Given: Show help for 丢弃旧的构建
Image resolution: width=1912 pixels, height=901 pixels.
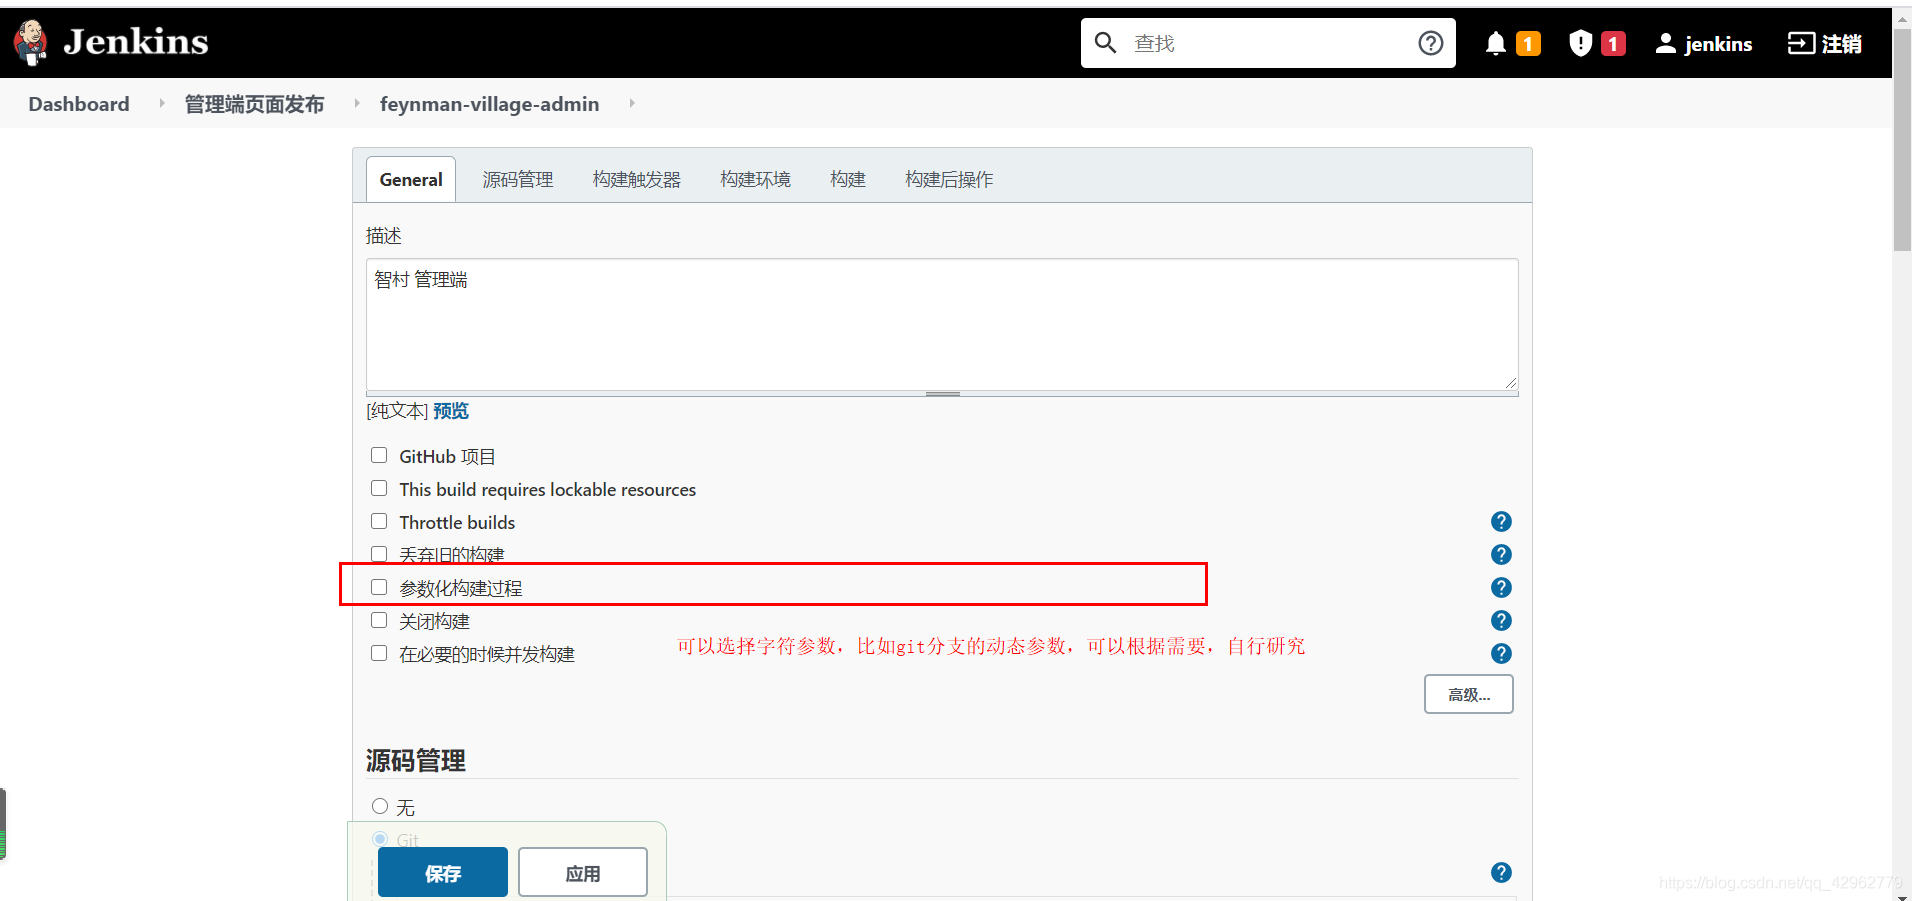Looking at the screenshot, I should point(1501,554).
